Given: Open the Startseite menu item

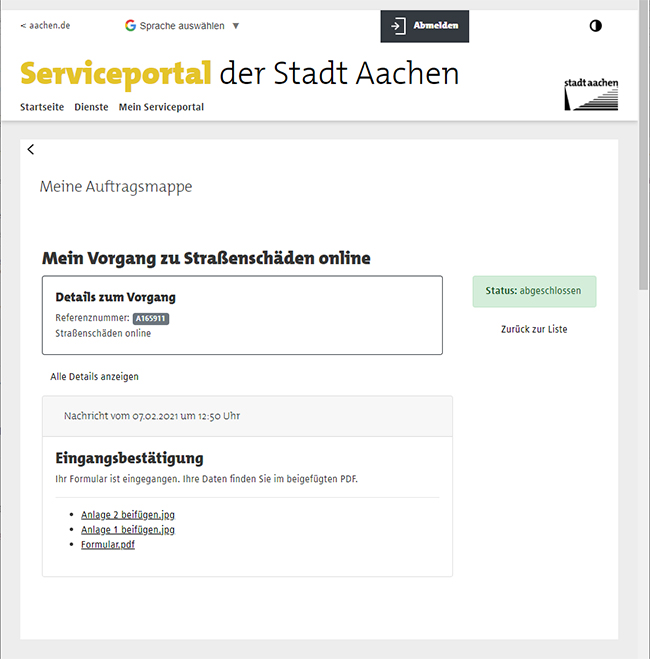Looking at the screenshot, I should pyautogui.click(x=42, y=107).
